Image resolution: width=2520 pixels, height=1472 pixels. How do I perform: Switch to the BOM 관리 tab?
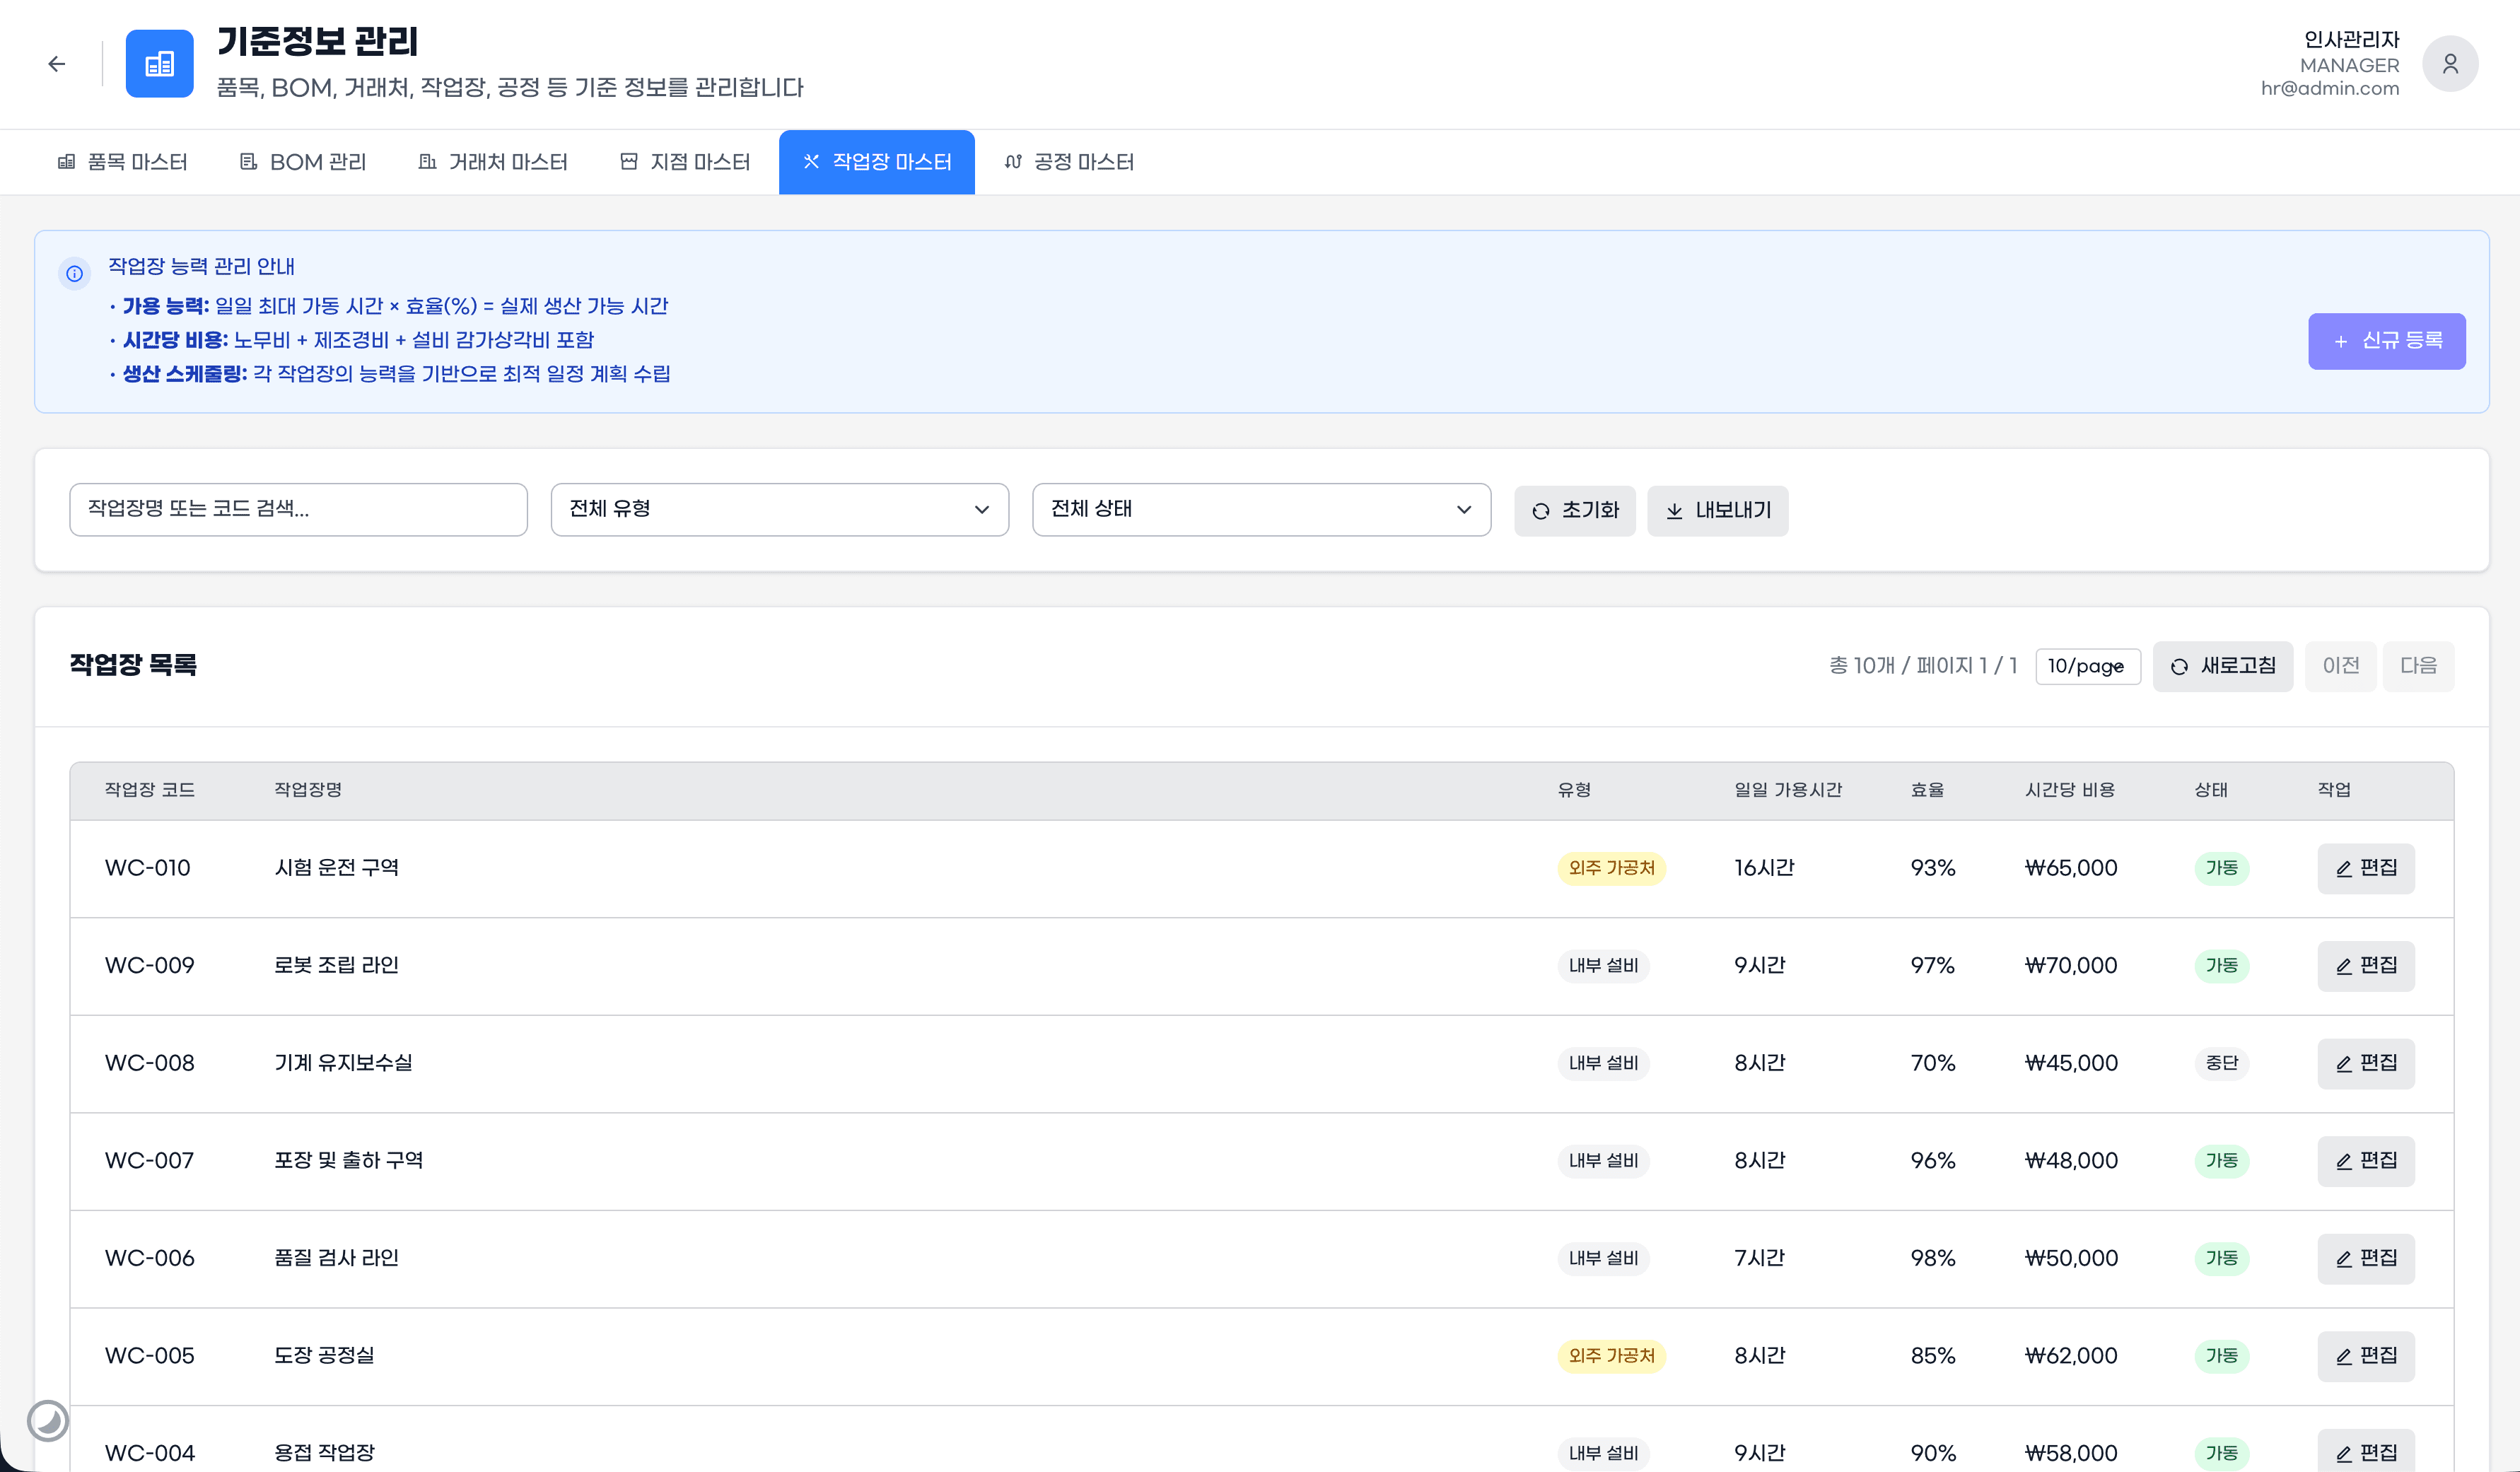point(303,162)
